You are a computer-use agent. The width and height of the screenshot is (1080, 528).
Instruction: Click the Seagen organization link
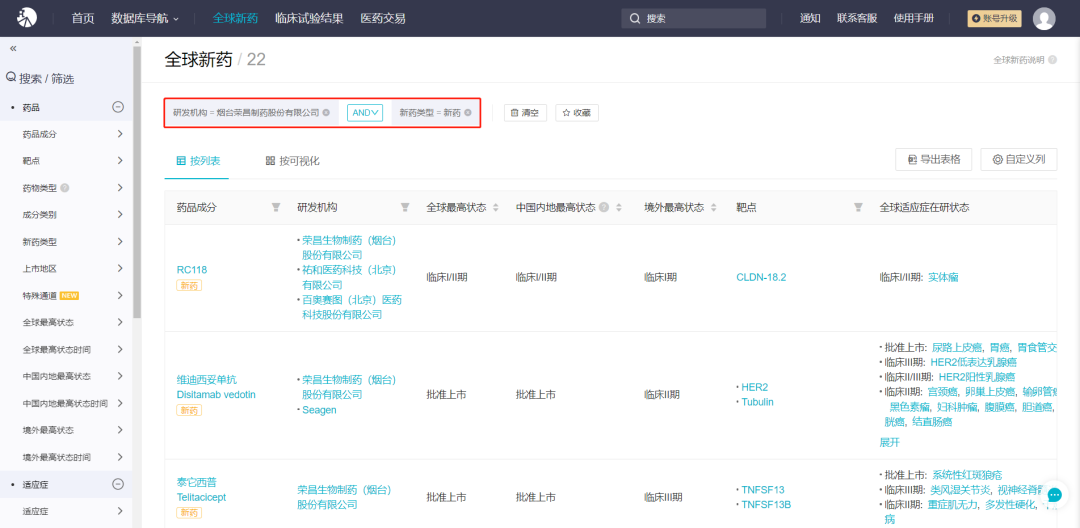pyautogui.click(x=320, y=410)
